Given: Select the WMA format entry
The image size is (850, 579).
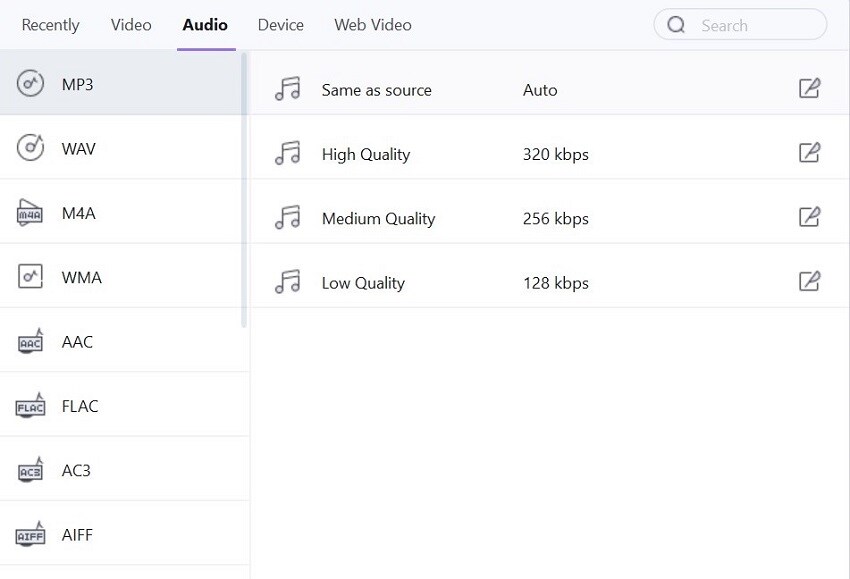Looking at the screenshot, I should tap(81, 277).
